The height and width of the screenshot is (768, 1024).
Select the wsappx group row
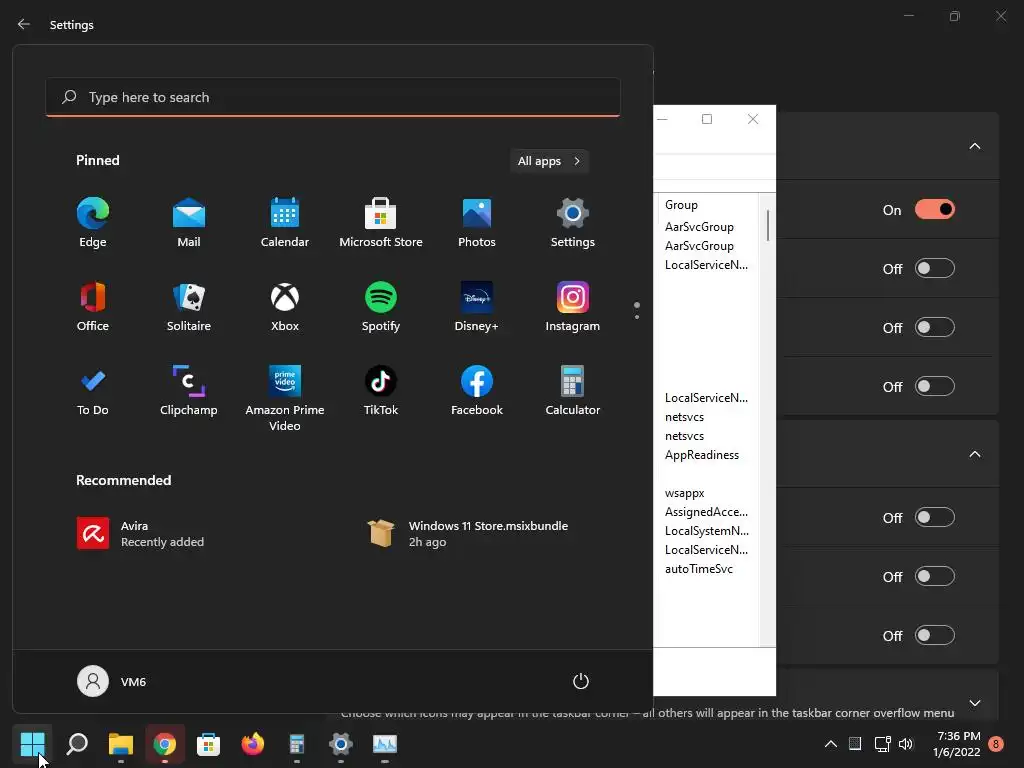tap(684, 493)
